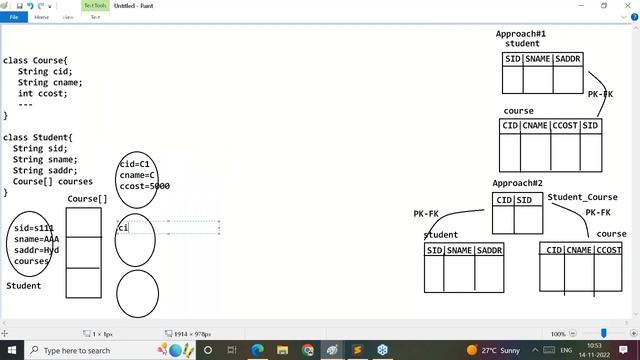The height and width of the screenshot is (360, 640).
Task: Click the horizontal scrollbar left arrow
Action: point(4,322)
